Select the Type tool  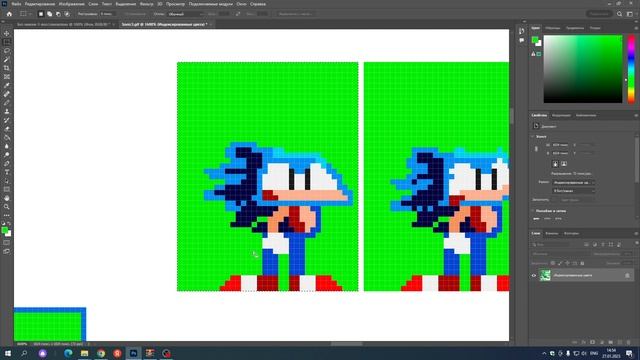7,172
